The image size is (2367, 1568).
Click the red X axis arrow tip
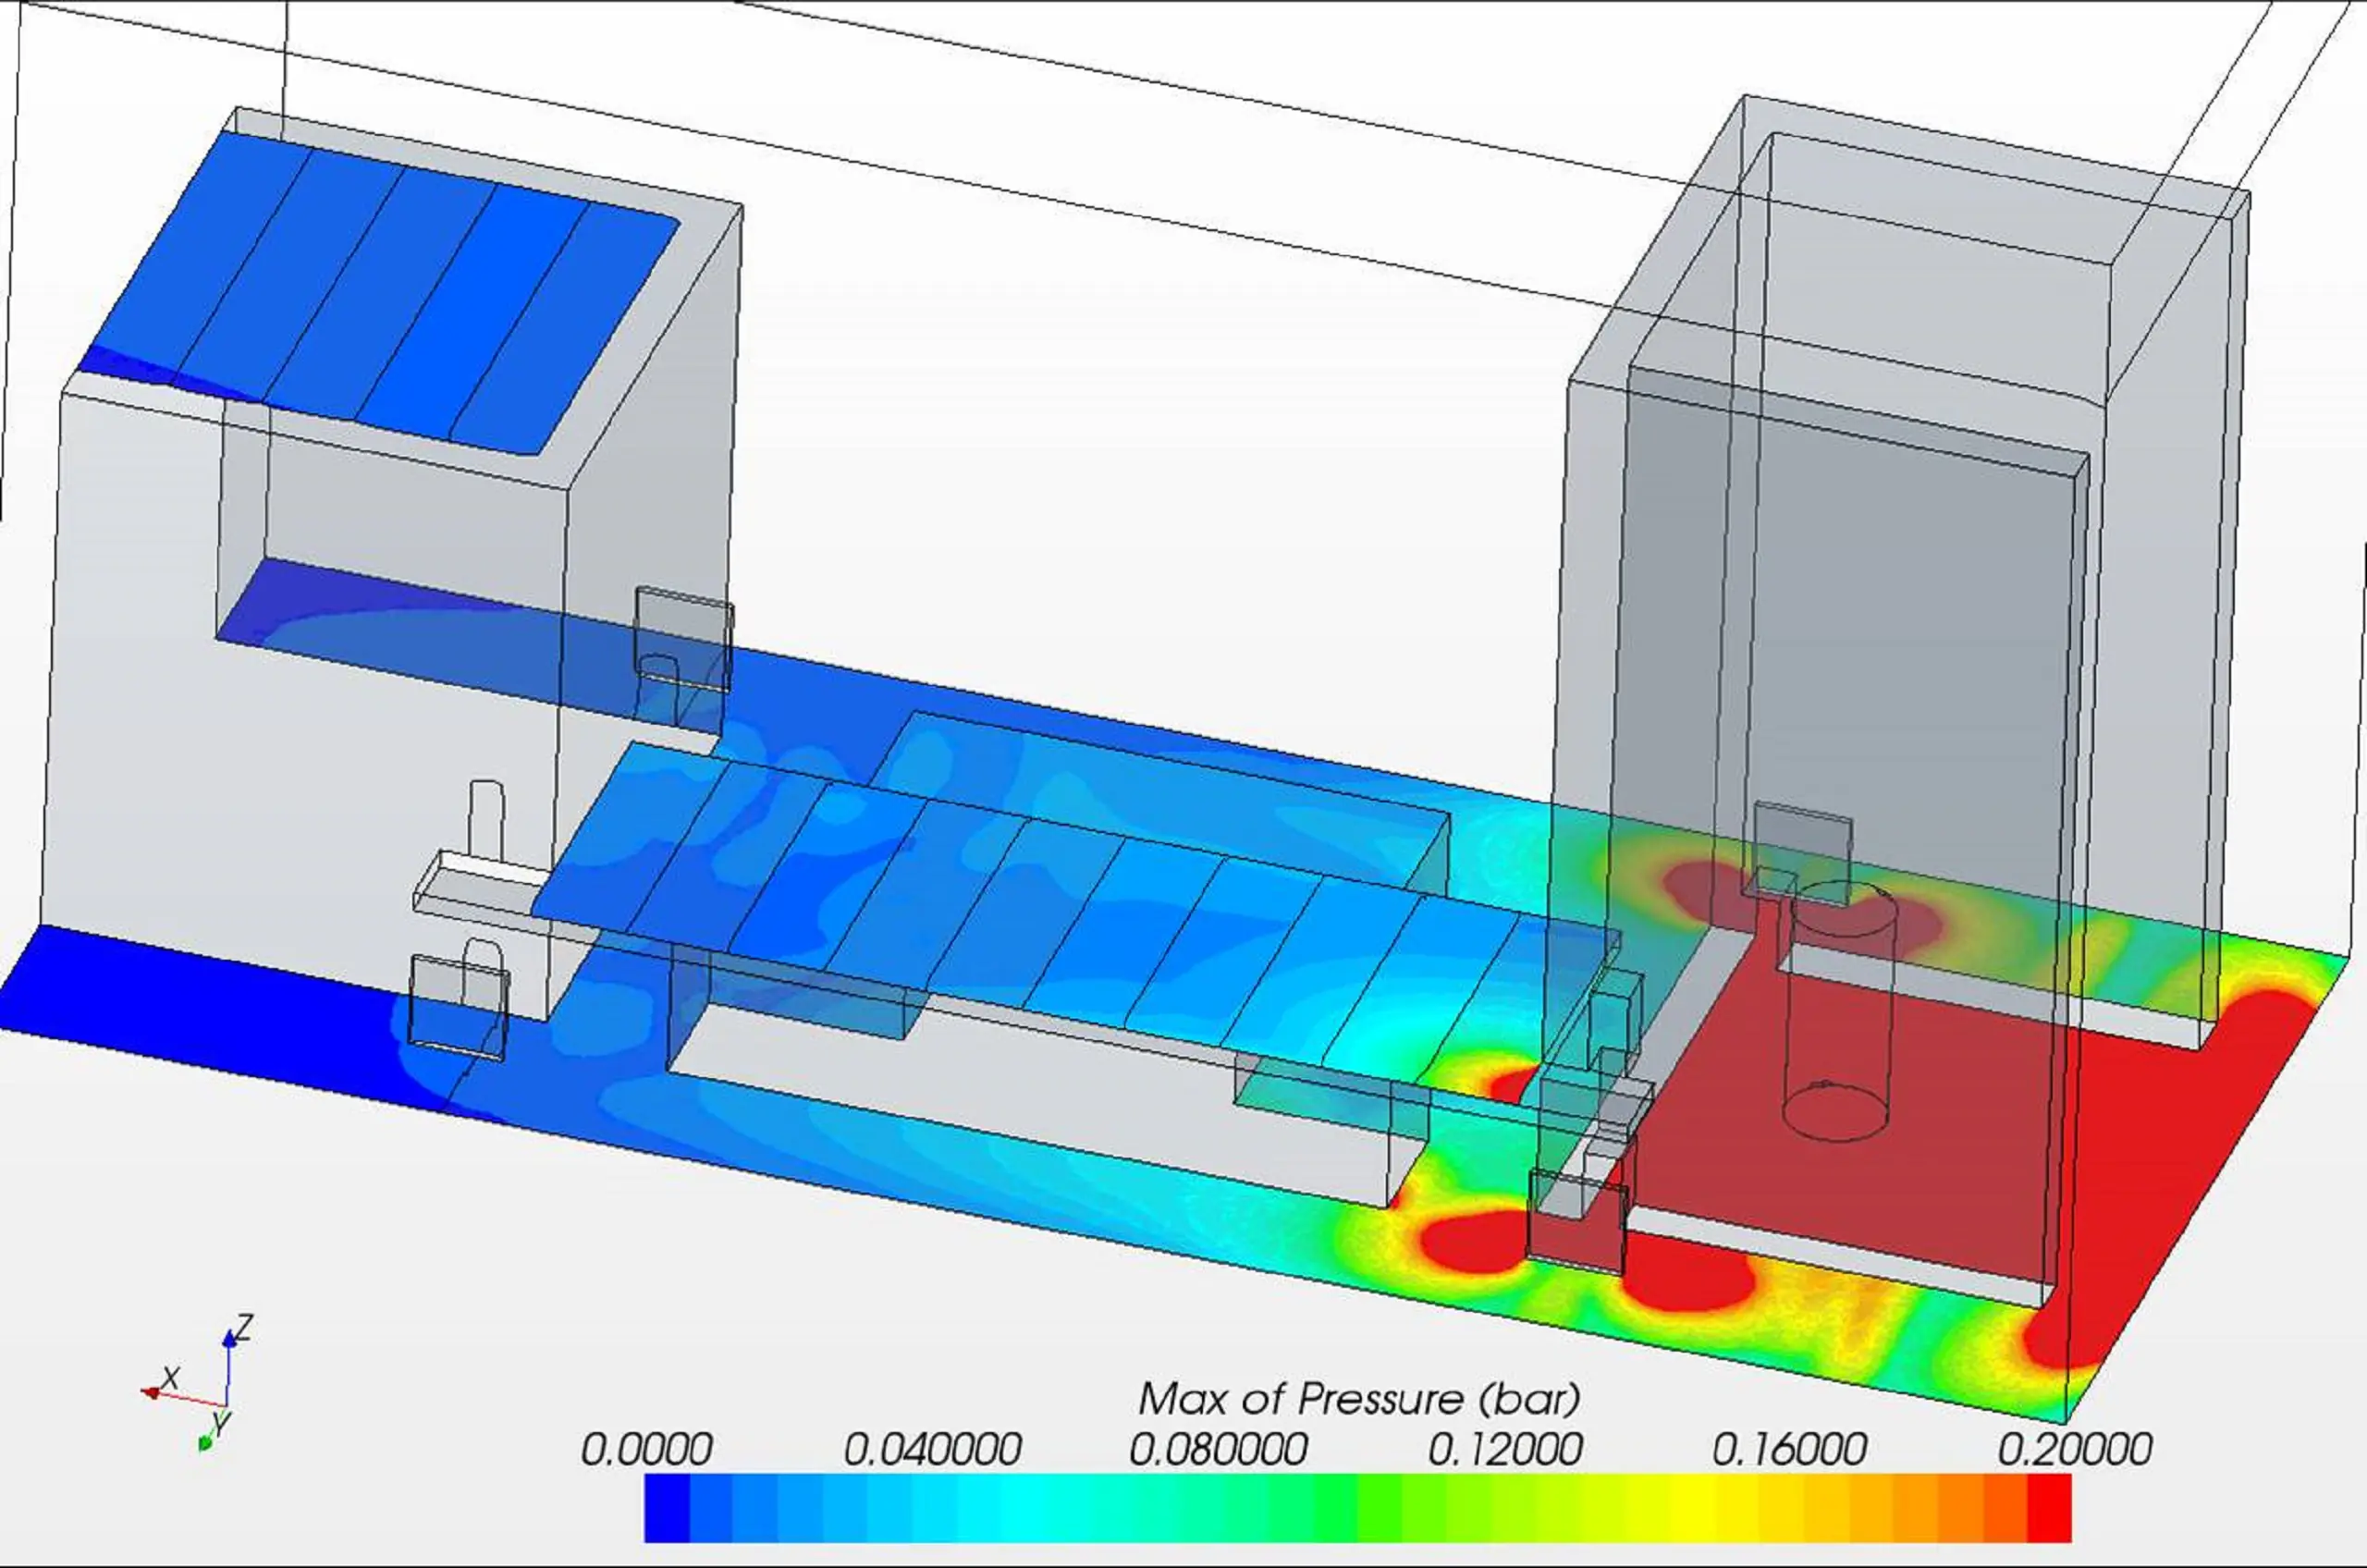click(x=150, y=1392)
